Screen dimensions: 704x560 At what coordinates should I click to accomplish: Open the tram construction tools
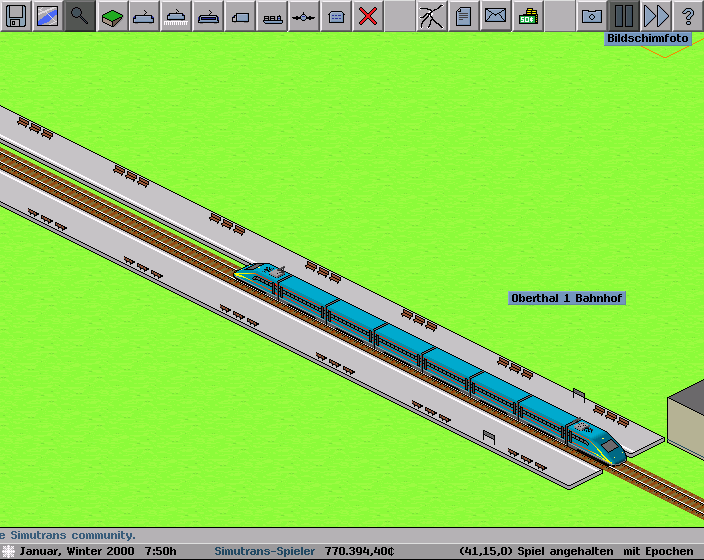tap(207, 15)
